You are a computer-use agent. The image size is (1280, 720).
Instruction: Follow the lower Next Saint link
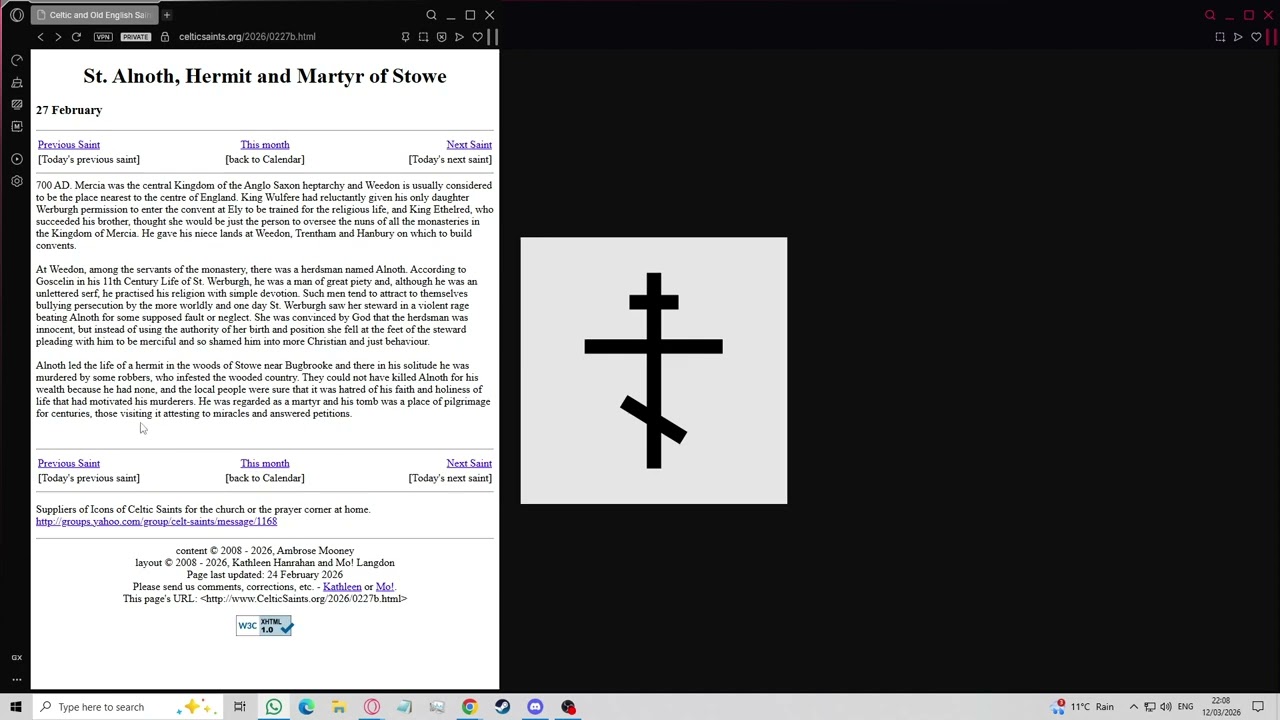(469, 464)
